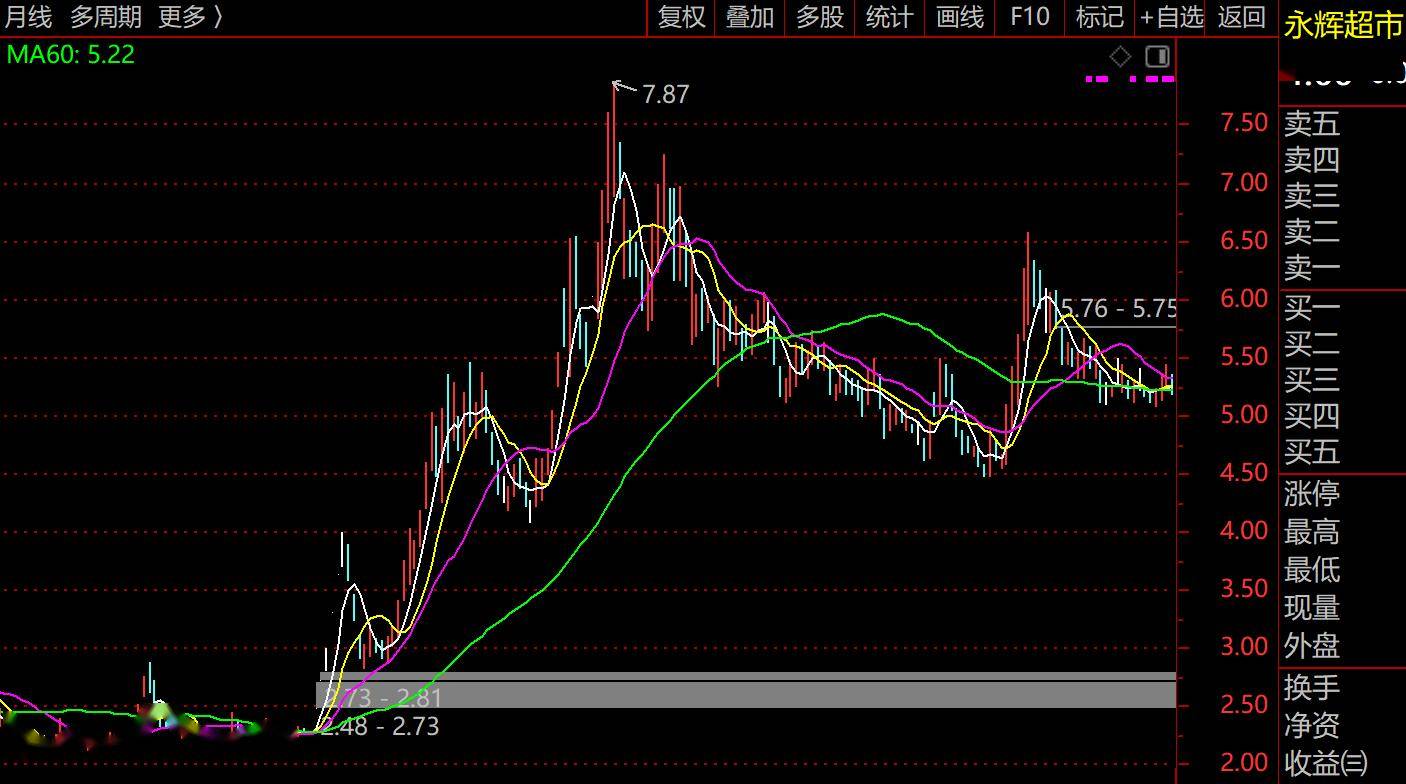
Task: Click the 叠加 overlay toolbar button
Action: click(x=750, y=17)
